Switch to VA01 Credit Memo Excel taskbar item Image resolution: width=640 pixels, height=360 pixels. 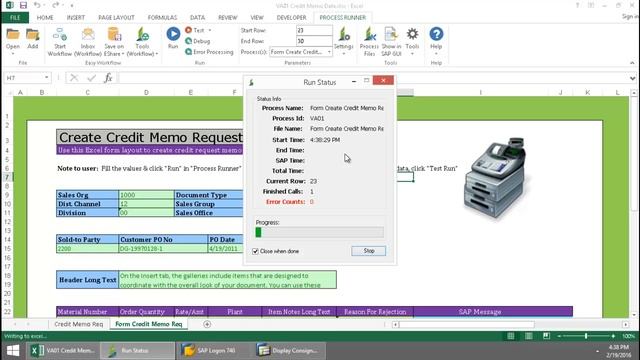coord(62,351)
